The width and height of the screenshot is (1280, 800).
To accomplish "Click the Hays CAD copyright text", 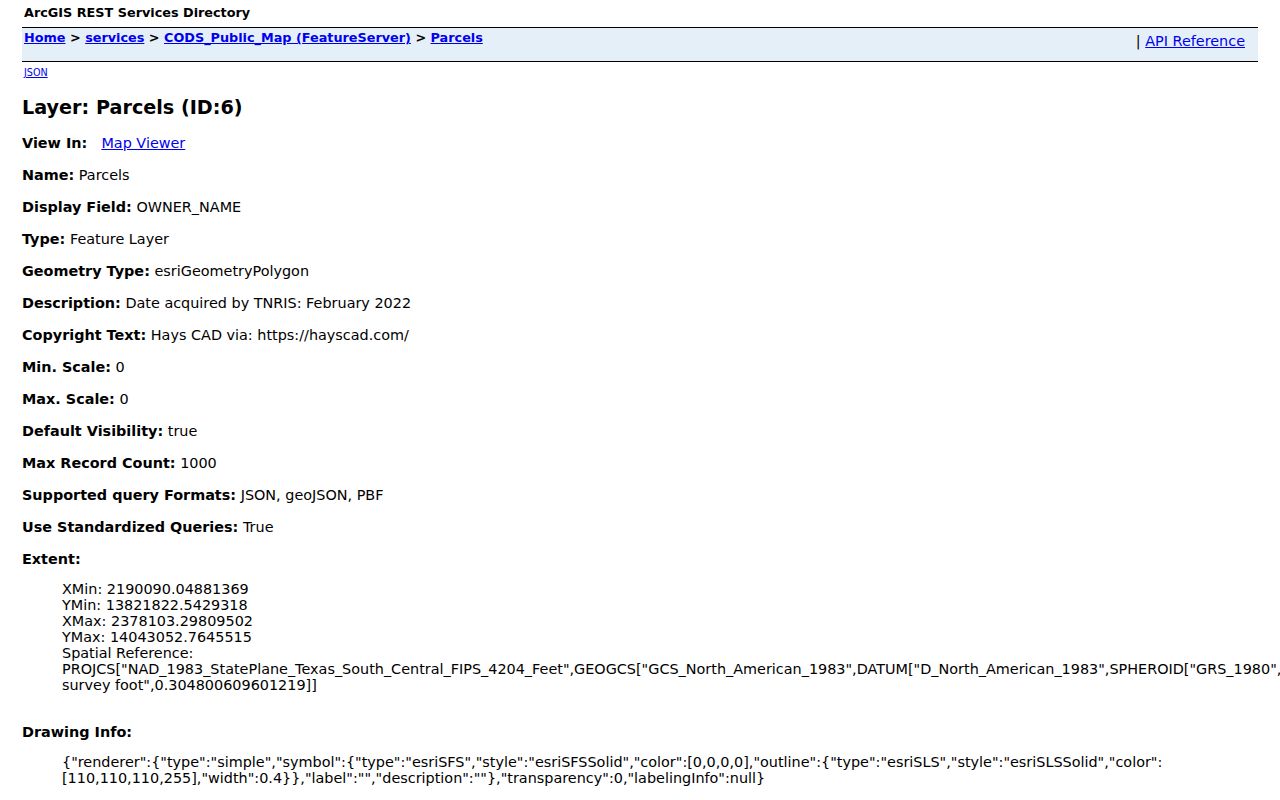I will pos(280,335).
